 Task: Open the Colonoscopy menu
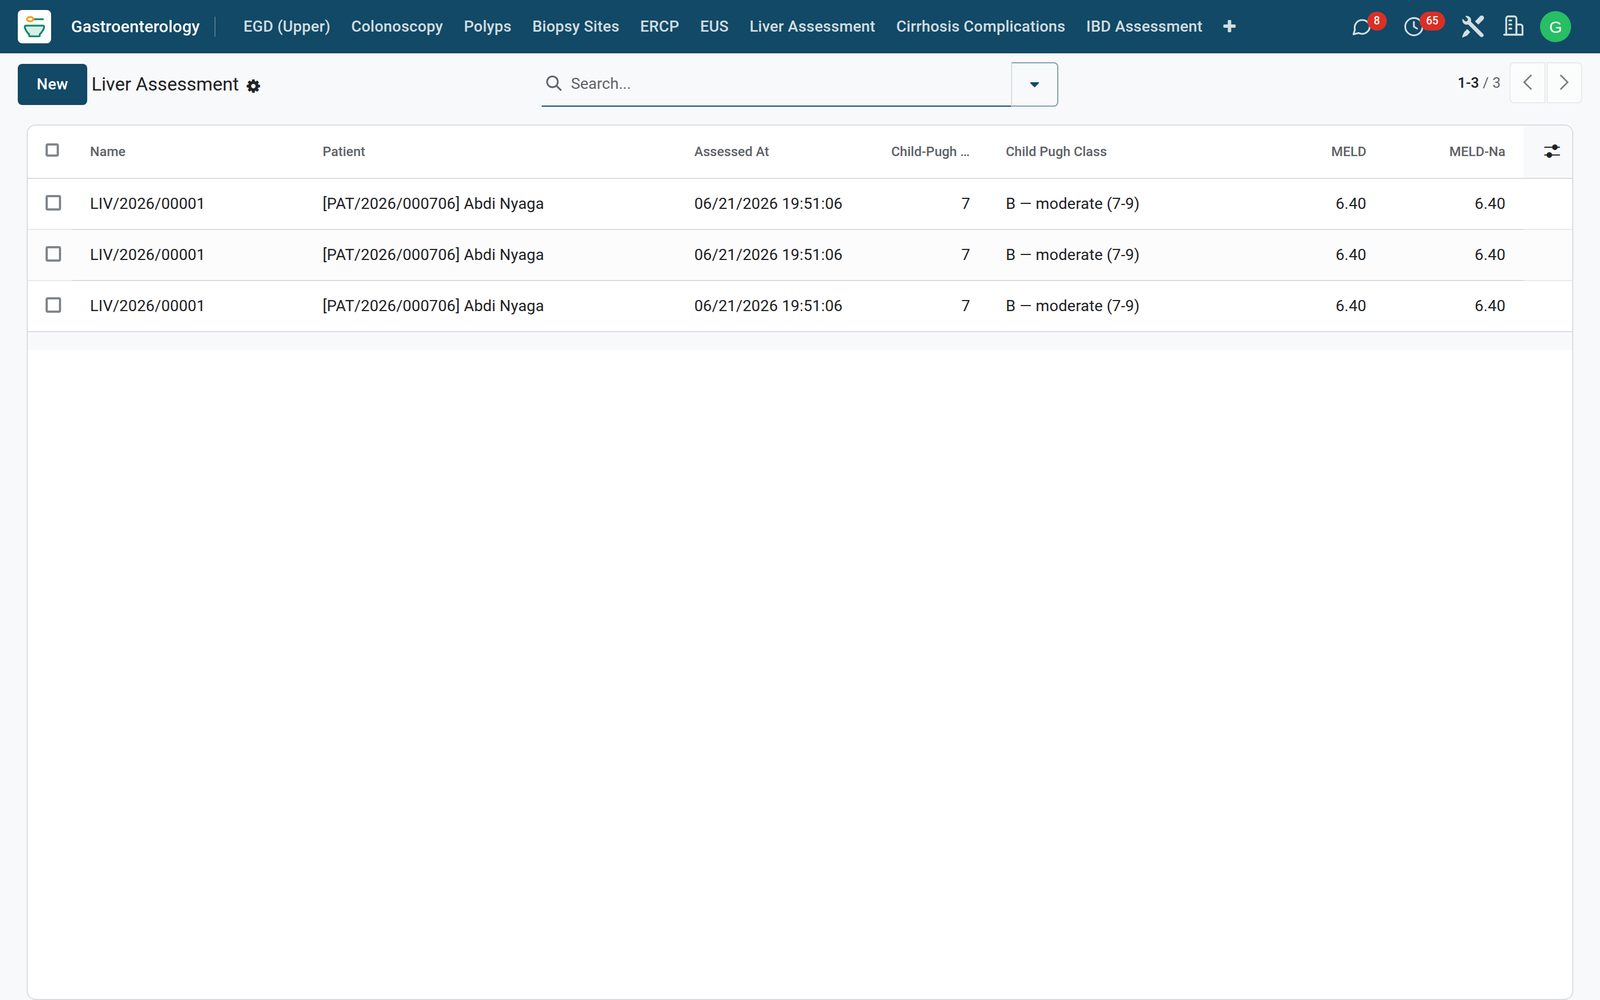[x=397, y=26]
